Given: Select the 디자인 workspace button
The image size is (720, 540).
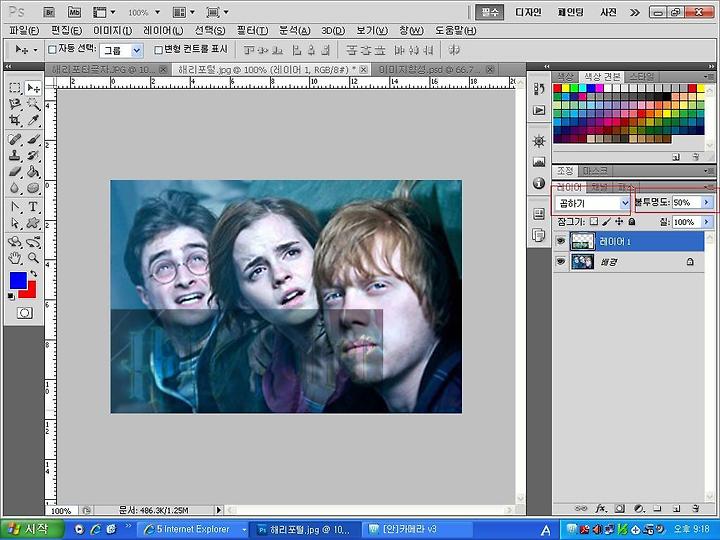Looking at the screenshot, I should [528, 12].
